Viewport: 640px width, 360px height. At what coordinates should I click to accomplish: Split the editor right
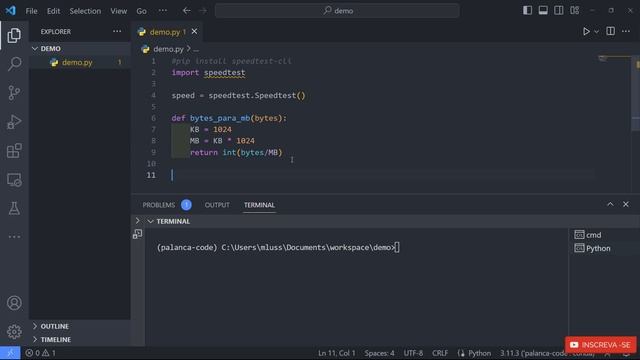point(611,31)
